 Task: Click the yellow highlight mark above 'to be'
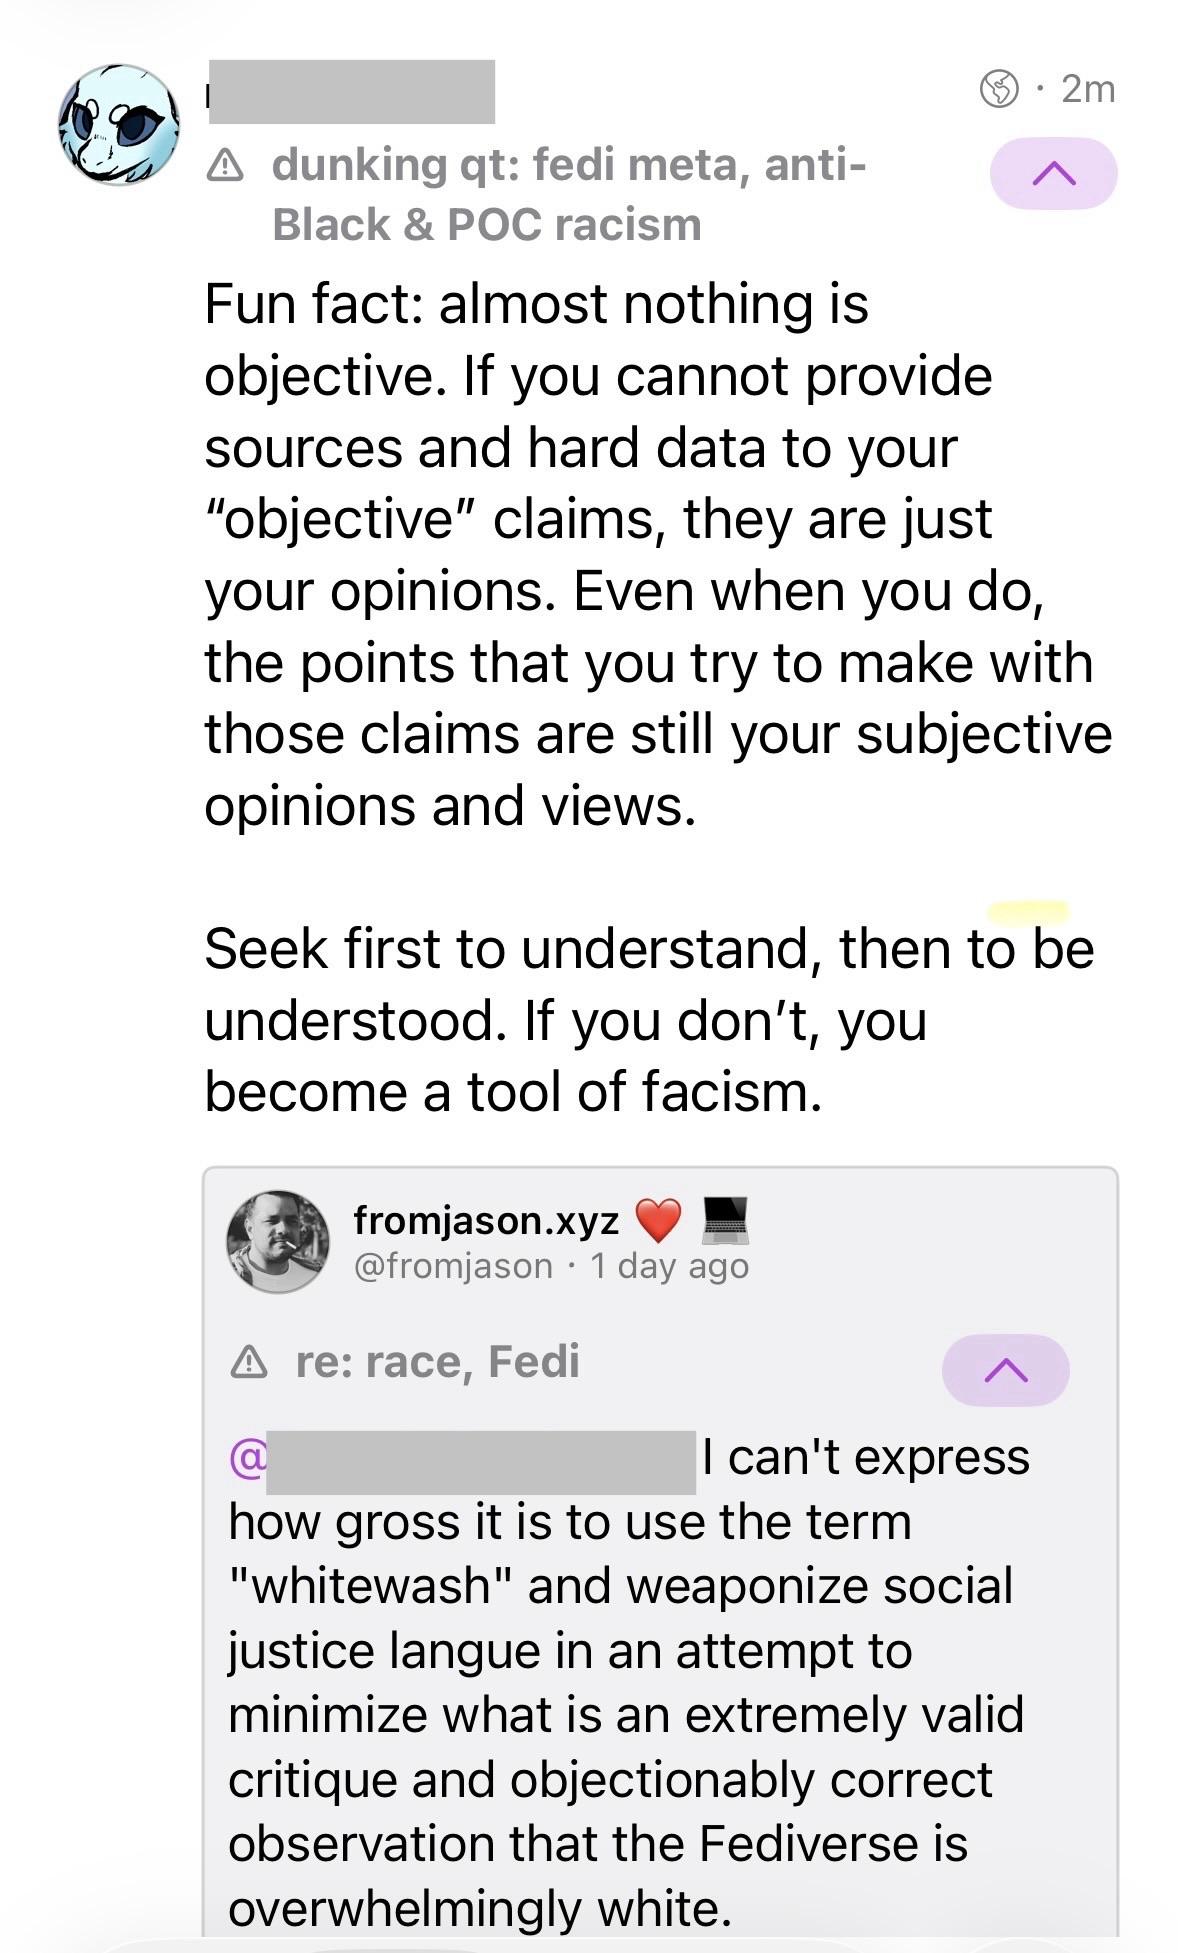1030,910
